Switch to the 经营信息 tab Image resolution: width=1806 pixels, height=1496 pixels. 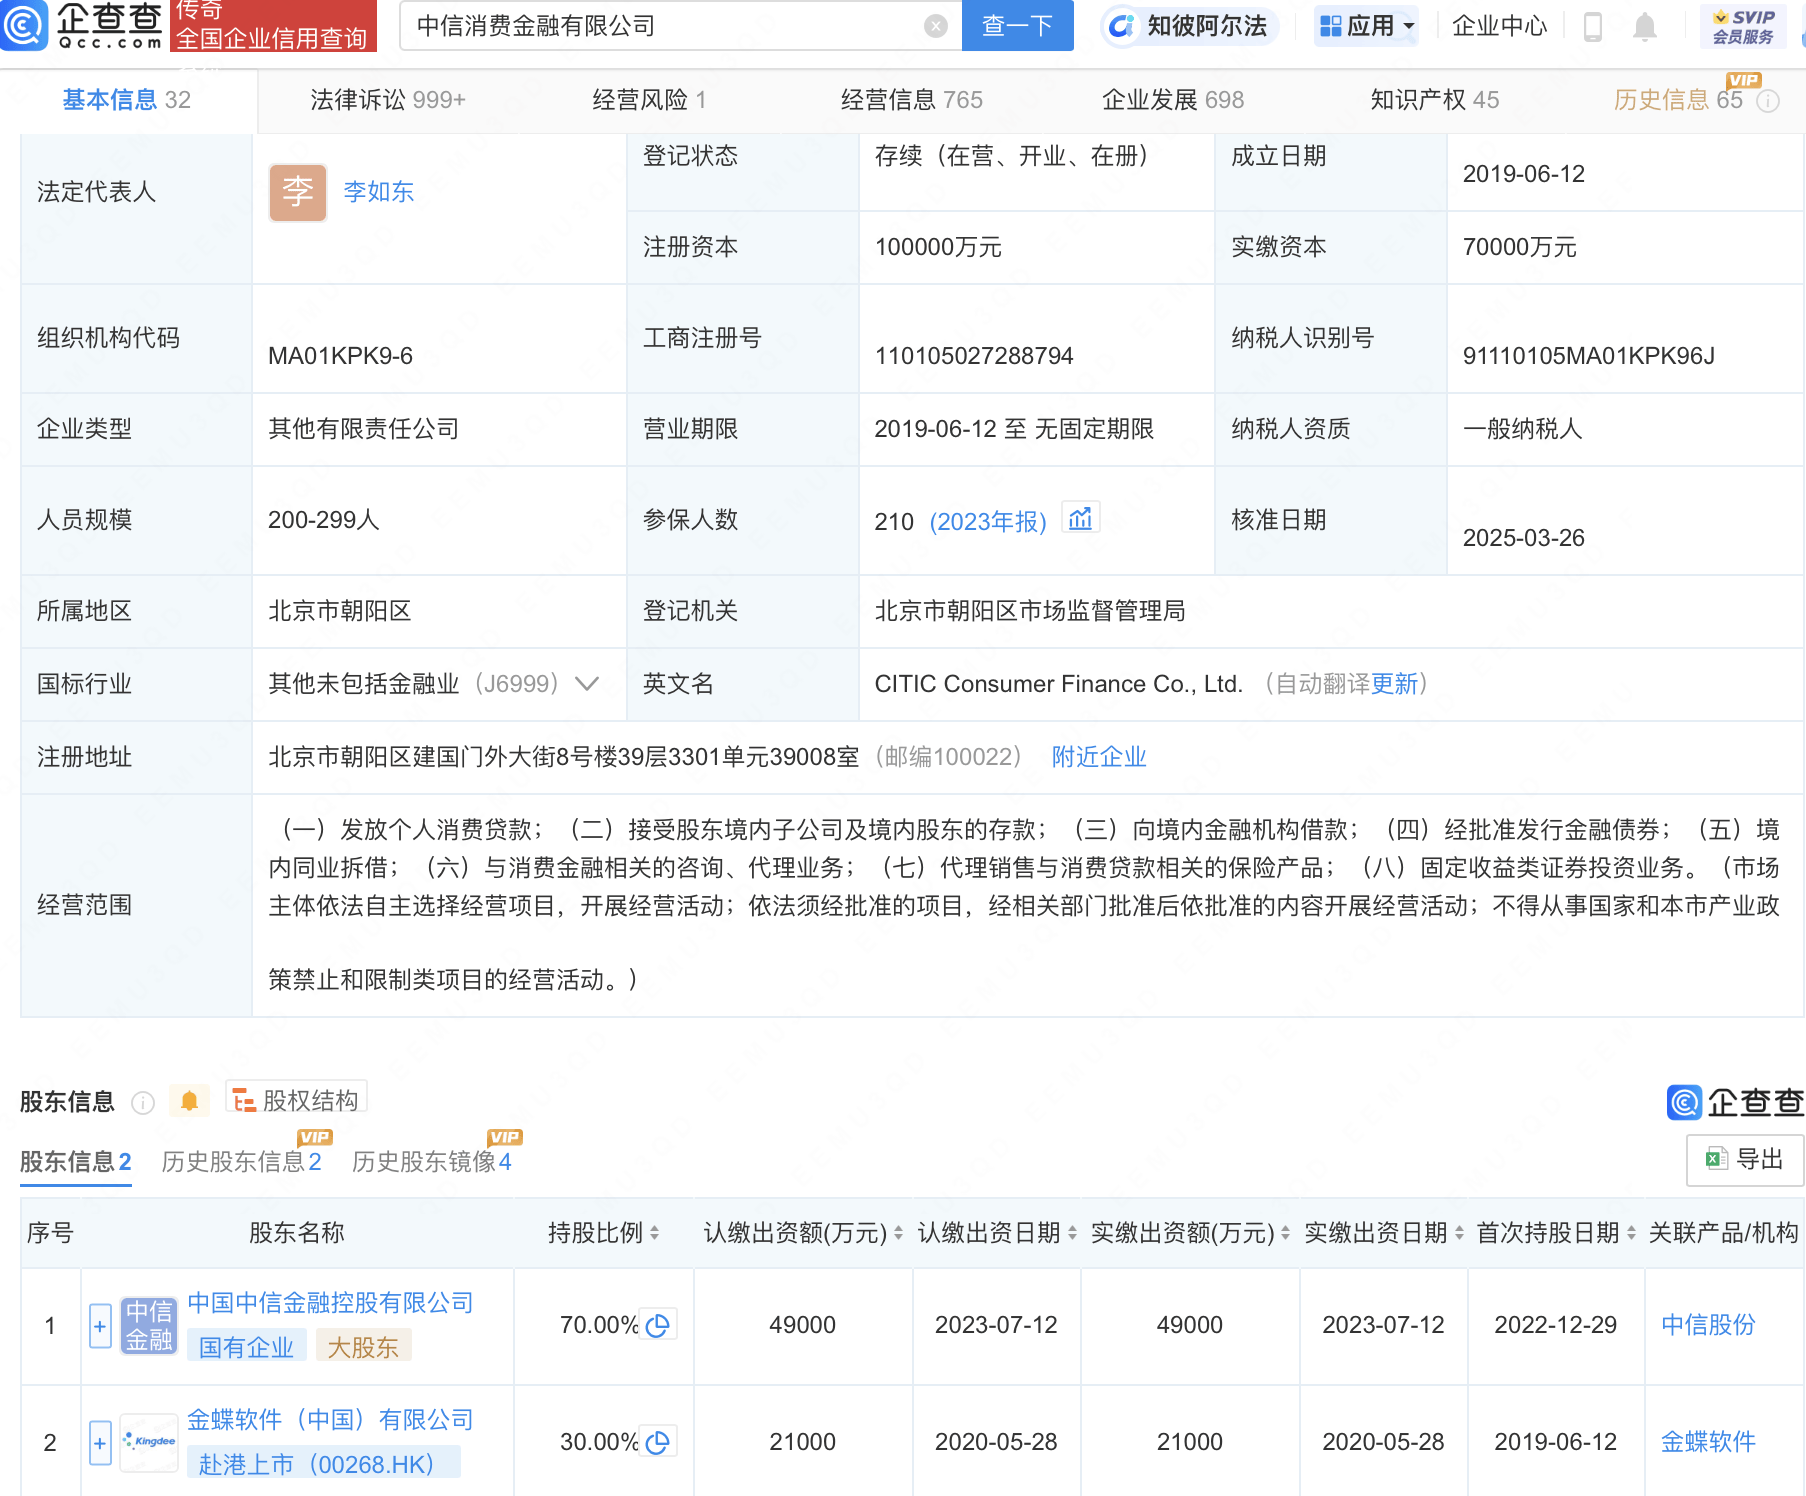pos(912,100)
